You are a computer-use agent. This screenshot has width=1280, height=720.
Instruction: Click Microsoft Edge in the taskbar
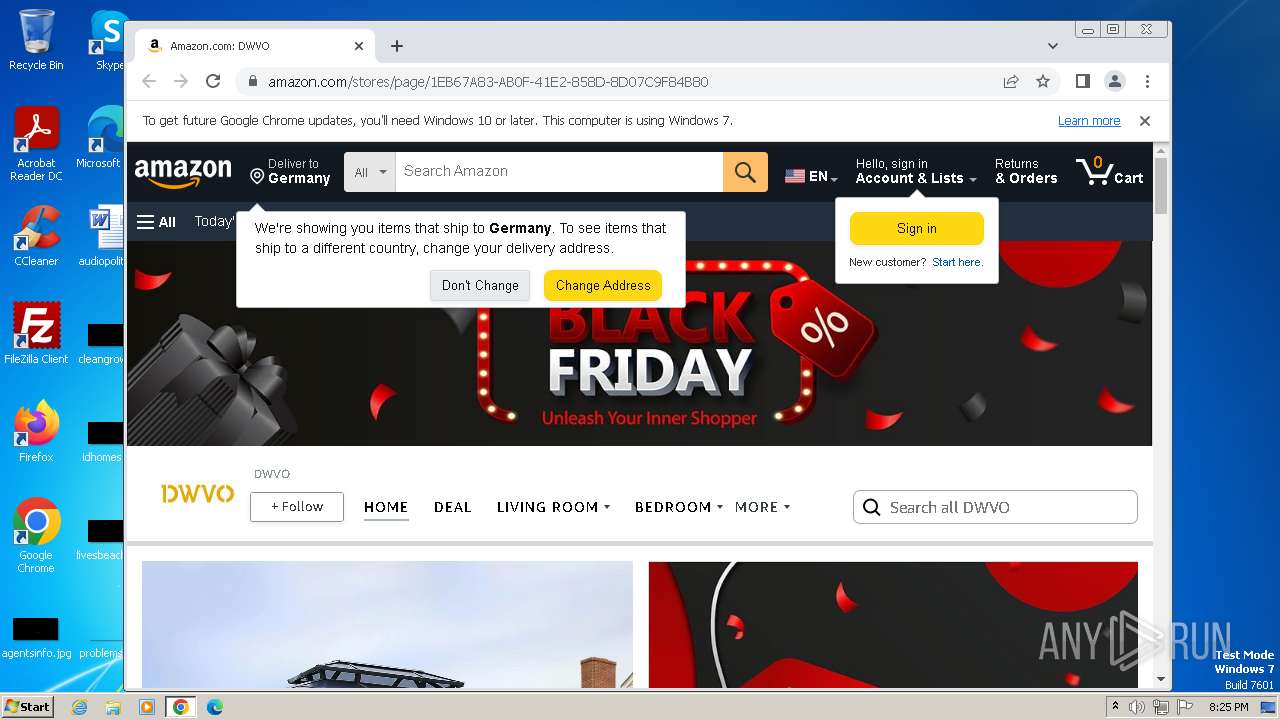tap(214, 707)
